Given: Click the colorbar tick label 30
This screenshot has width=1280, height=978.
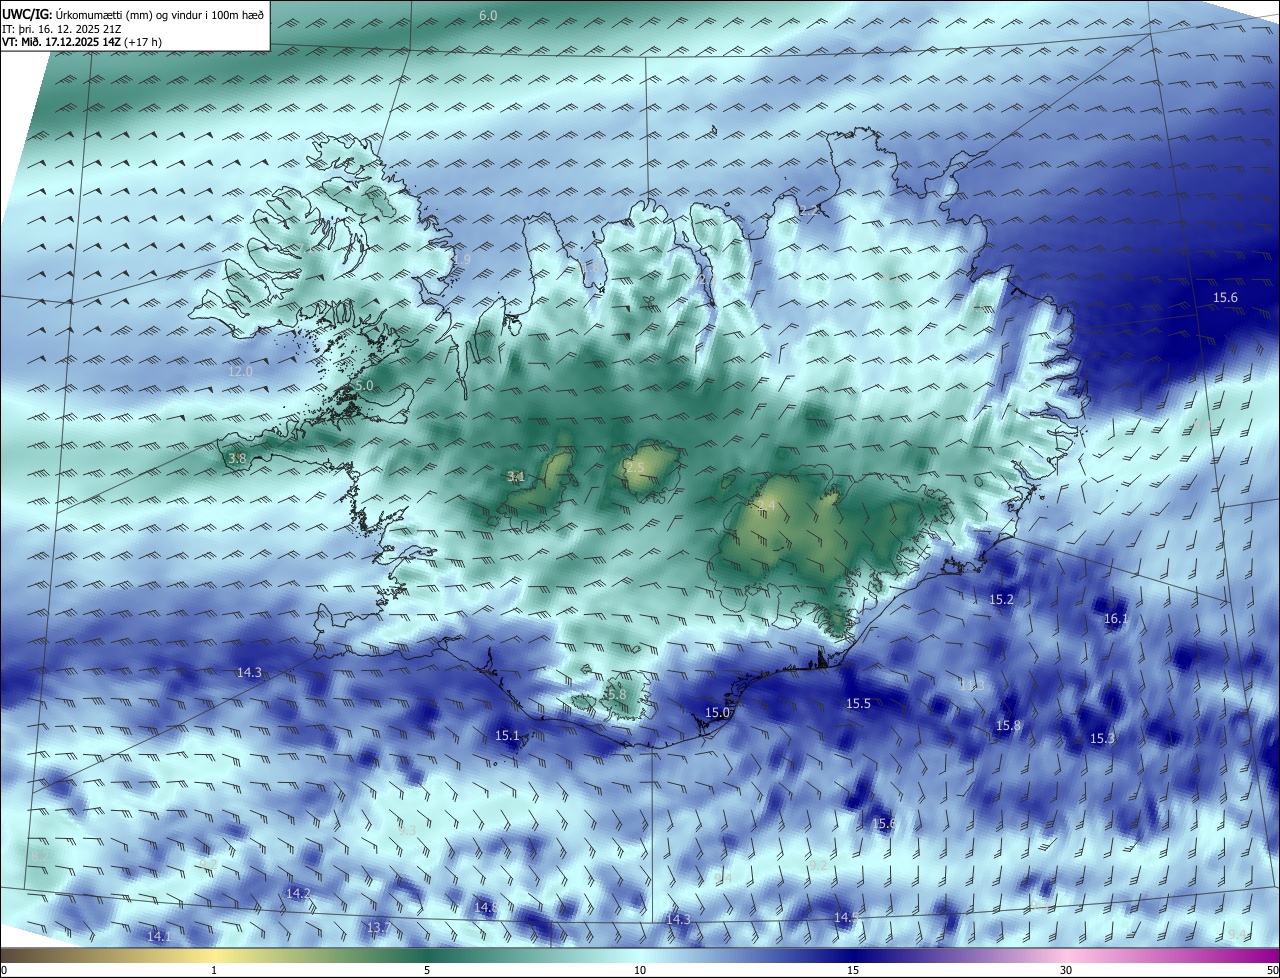Looking at the screenshot, I should coord(1066,971).
